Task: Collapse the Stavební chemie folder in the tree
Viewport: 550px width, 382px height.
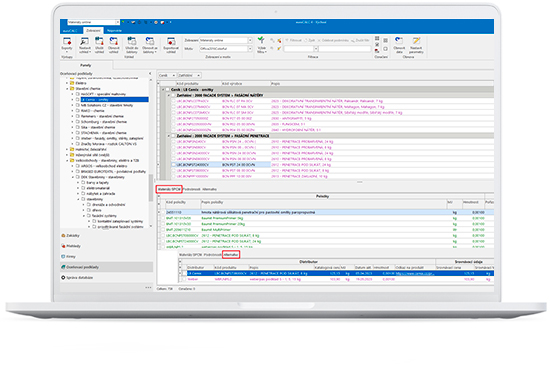Action: tap(67, 89)
